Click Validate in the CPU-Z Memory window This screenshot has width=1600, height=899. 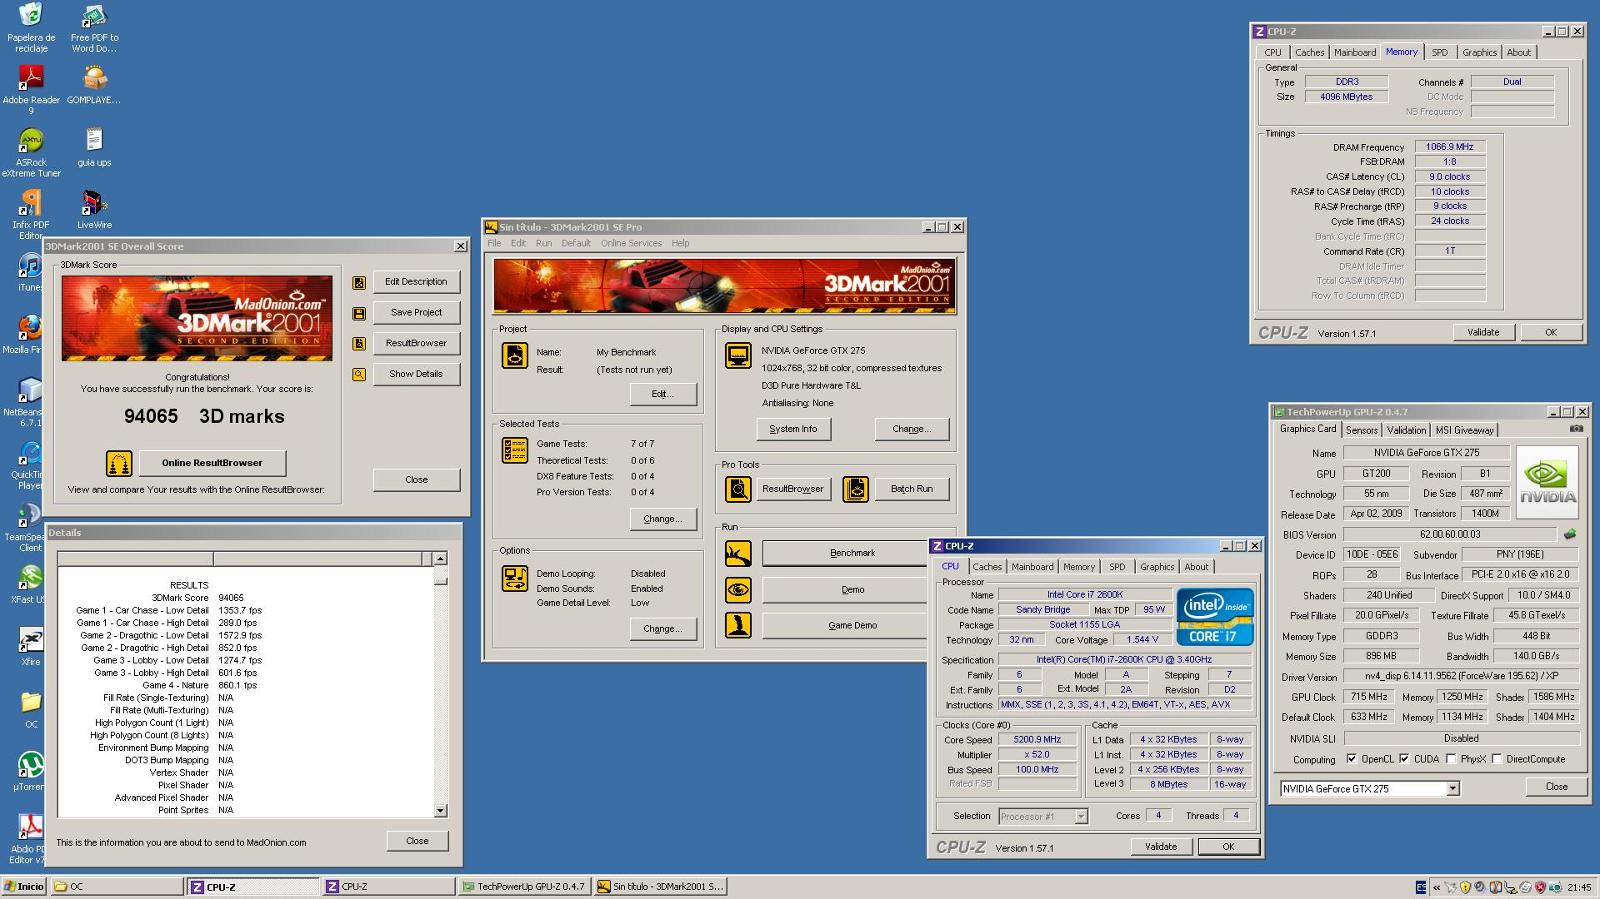point(1483,332)
